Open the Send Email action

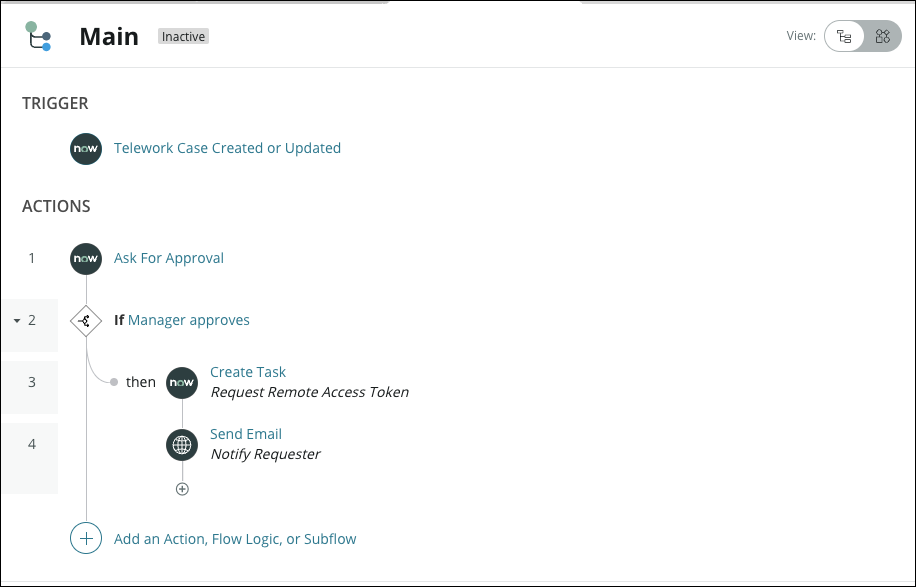[x=246, y=434]
